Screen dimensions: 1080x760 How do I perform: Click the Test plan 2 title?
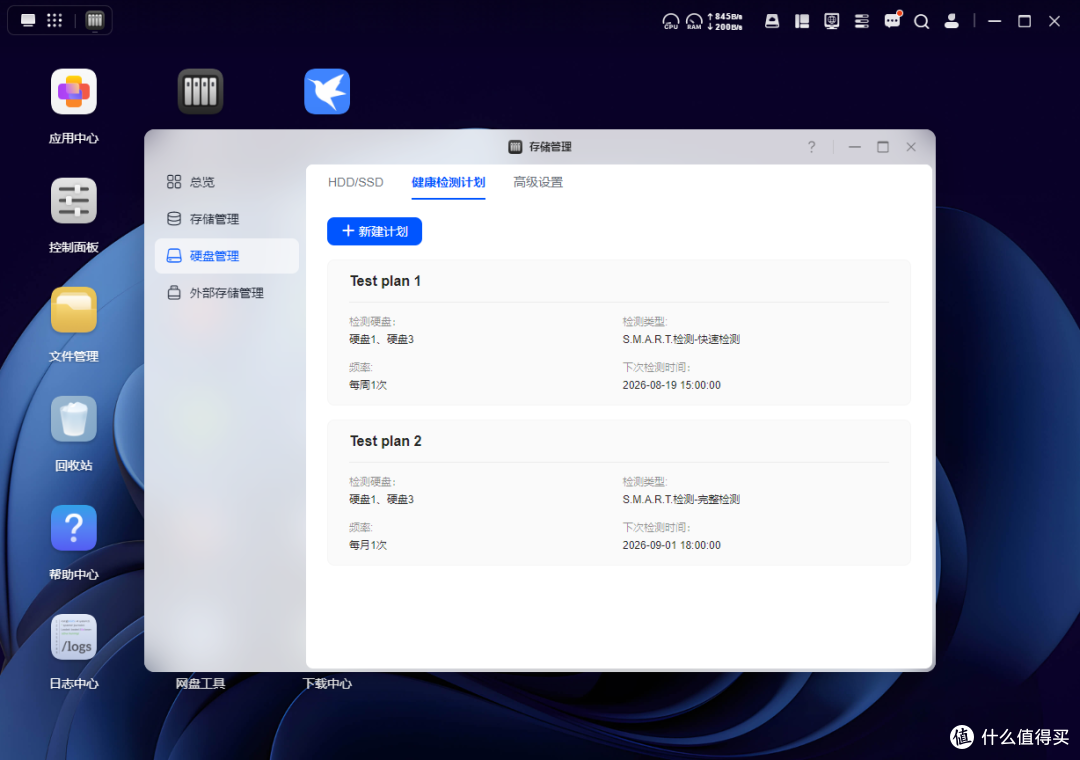click(x=386, y=441)
